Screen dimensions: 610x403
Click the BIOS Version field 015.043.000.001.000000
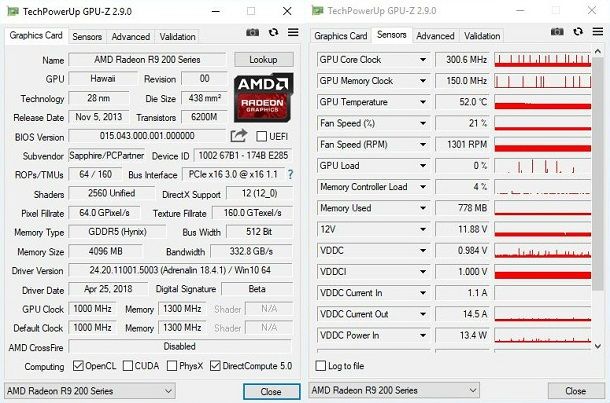coord(147,136)
